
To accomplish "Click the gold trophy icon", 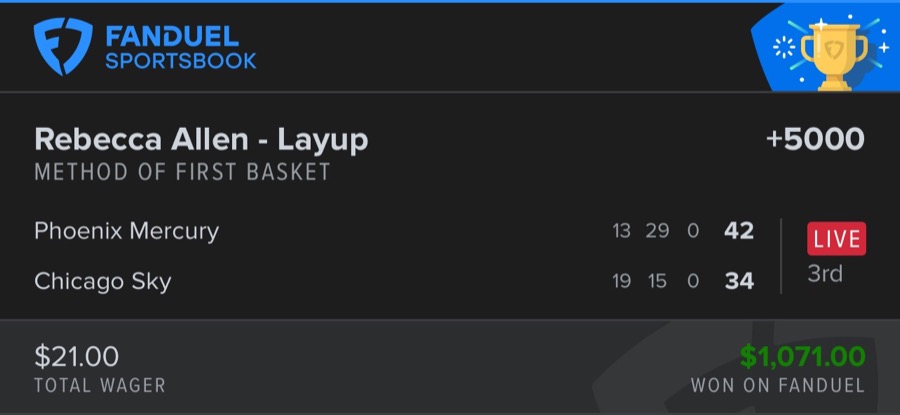I will [835, 50].
